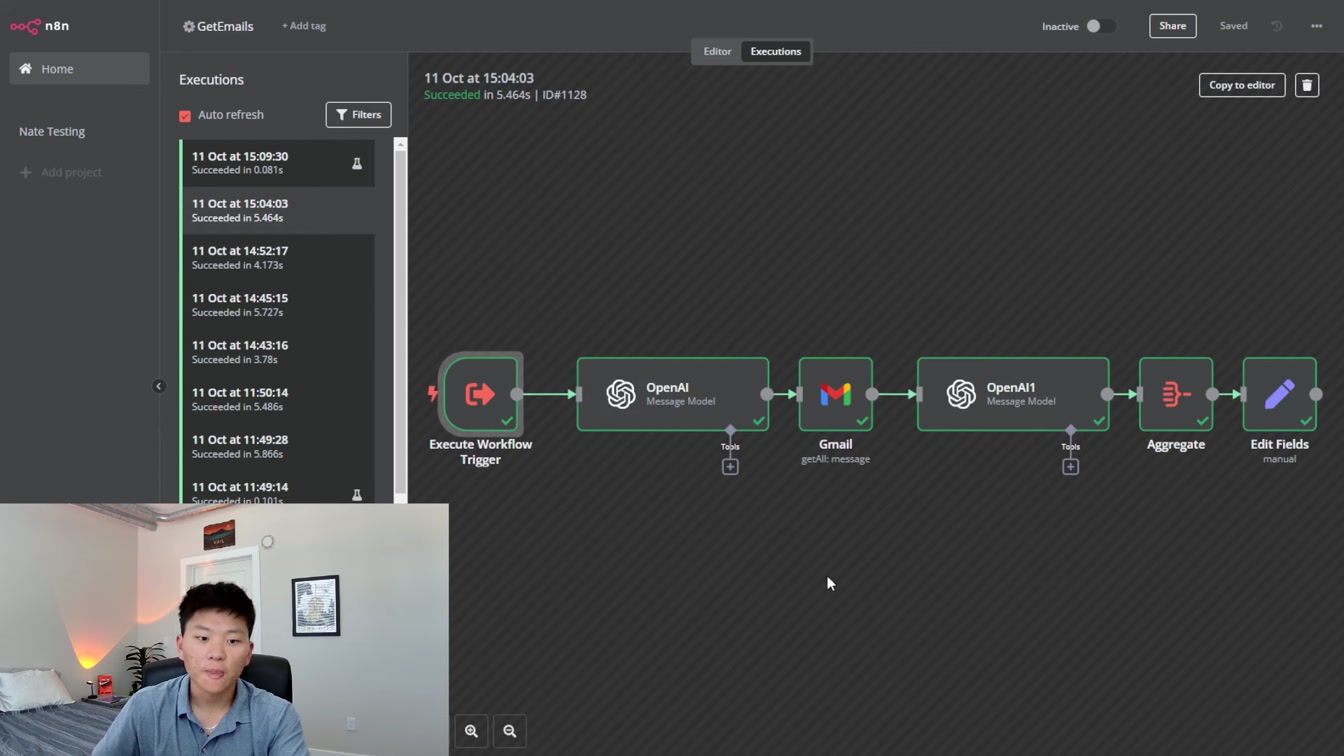Select the 11 Oct at 14:43:16 execution
This screenshot has height=756, width=1344.
point(278,352)
